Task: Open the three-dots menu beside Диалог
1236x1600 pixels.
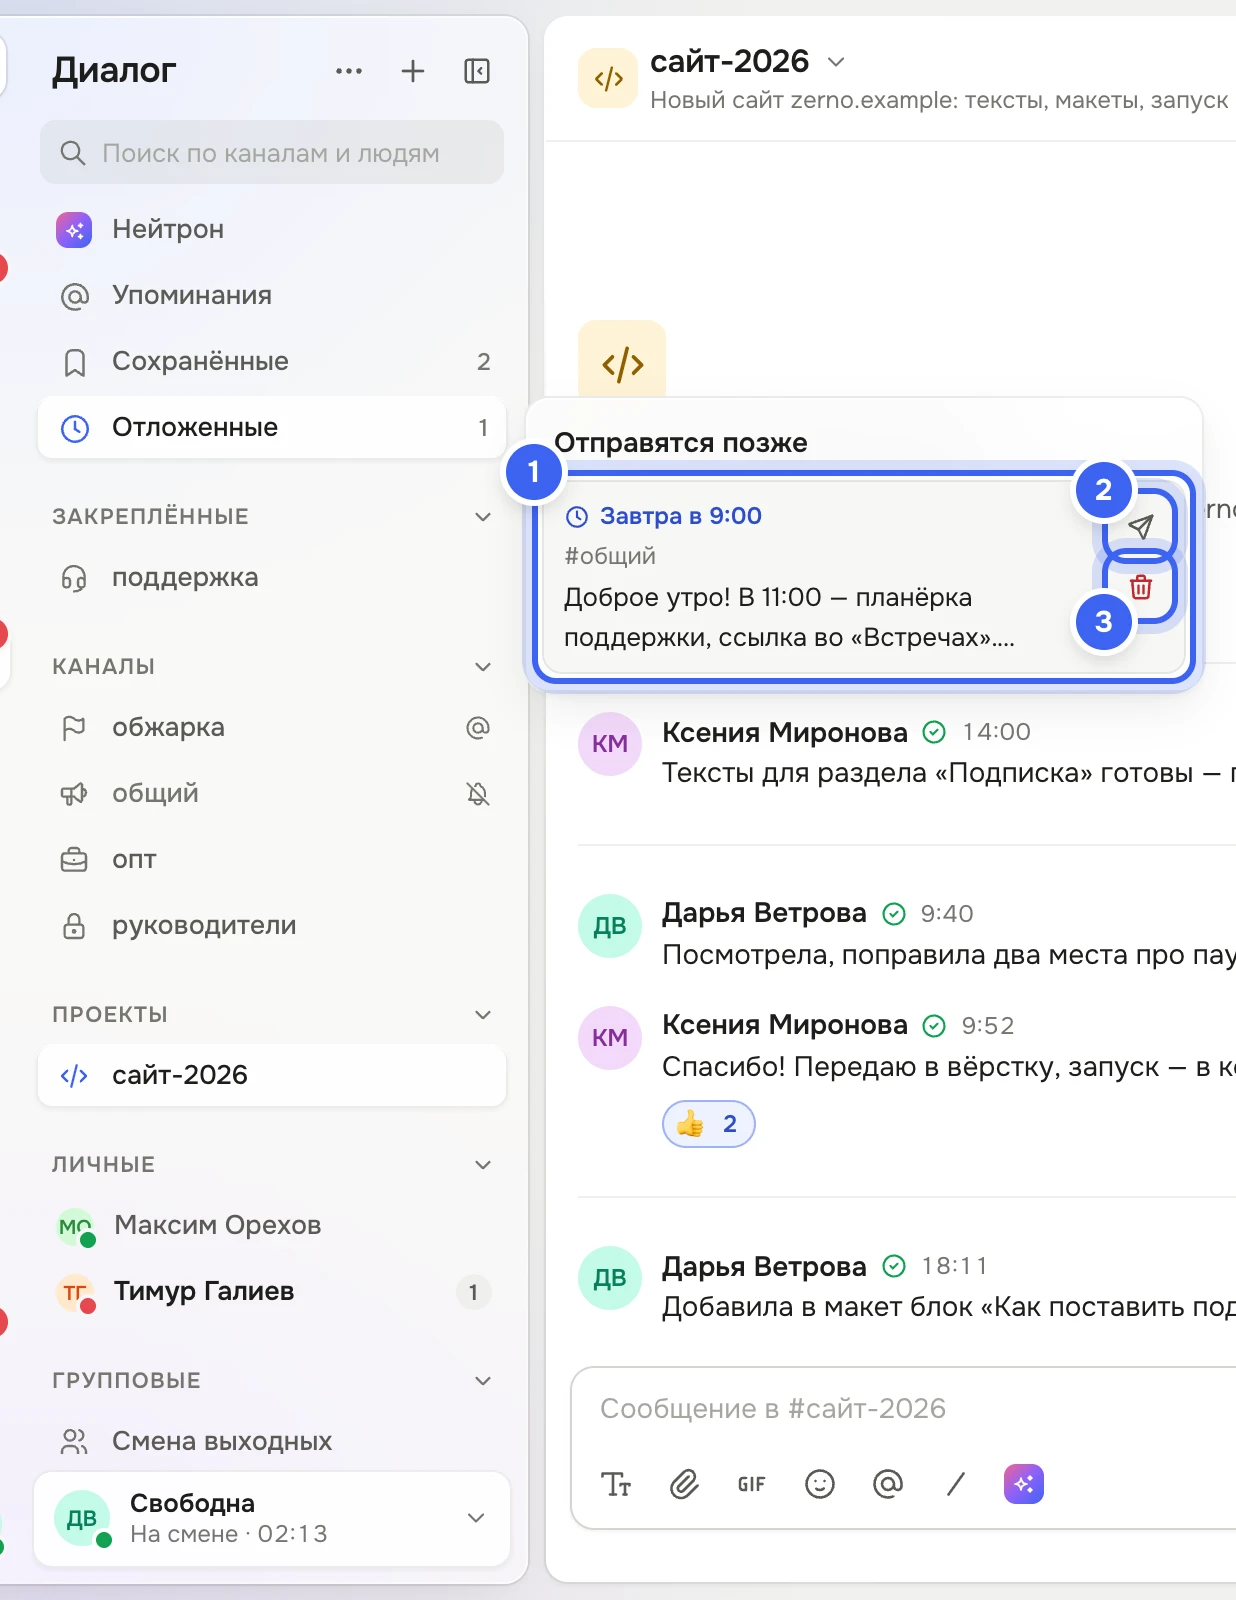Action: [349, 71]
